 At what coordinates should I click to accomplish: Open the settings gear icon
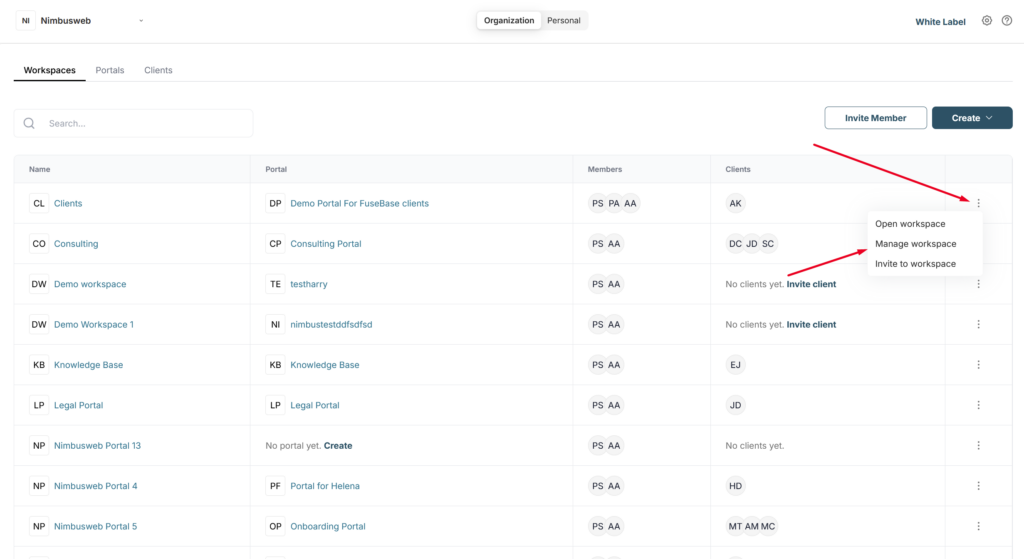(x=987, y=21)
